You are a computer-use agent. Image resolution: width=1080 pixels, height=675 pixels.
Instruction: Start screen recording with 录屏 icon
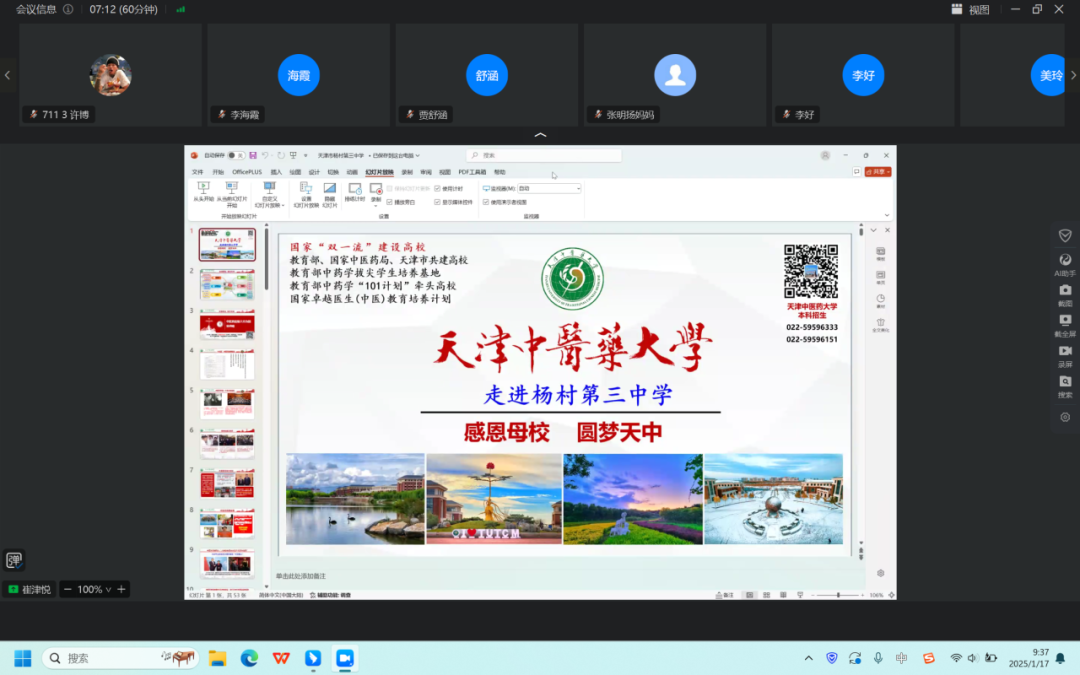[x=1065, y=354]
